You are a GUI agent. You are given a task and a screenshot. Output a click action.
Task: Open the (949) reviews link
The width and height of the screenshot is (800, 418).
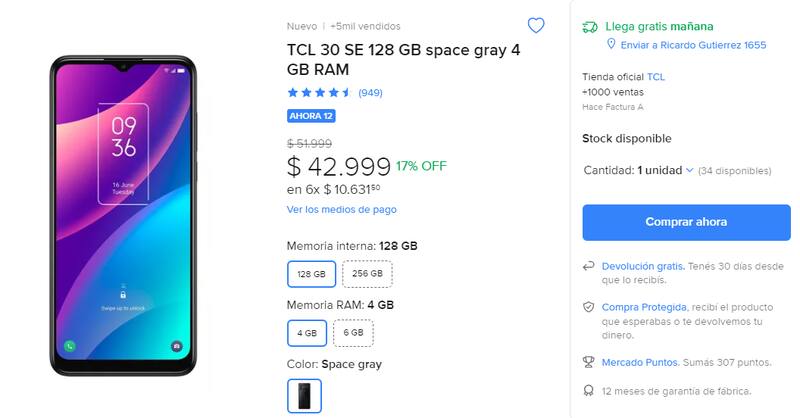[370, 93]
